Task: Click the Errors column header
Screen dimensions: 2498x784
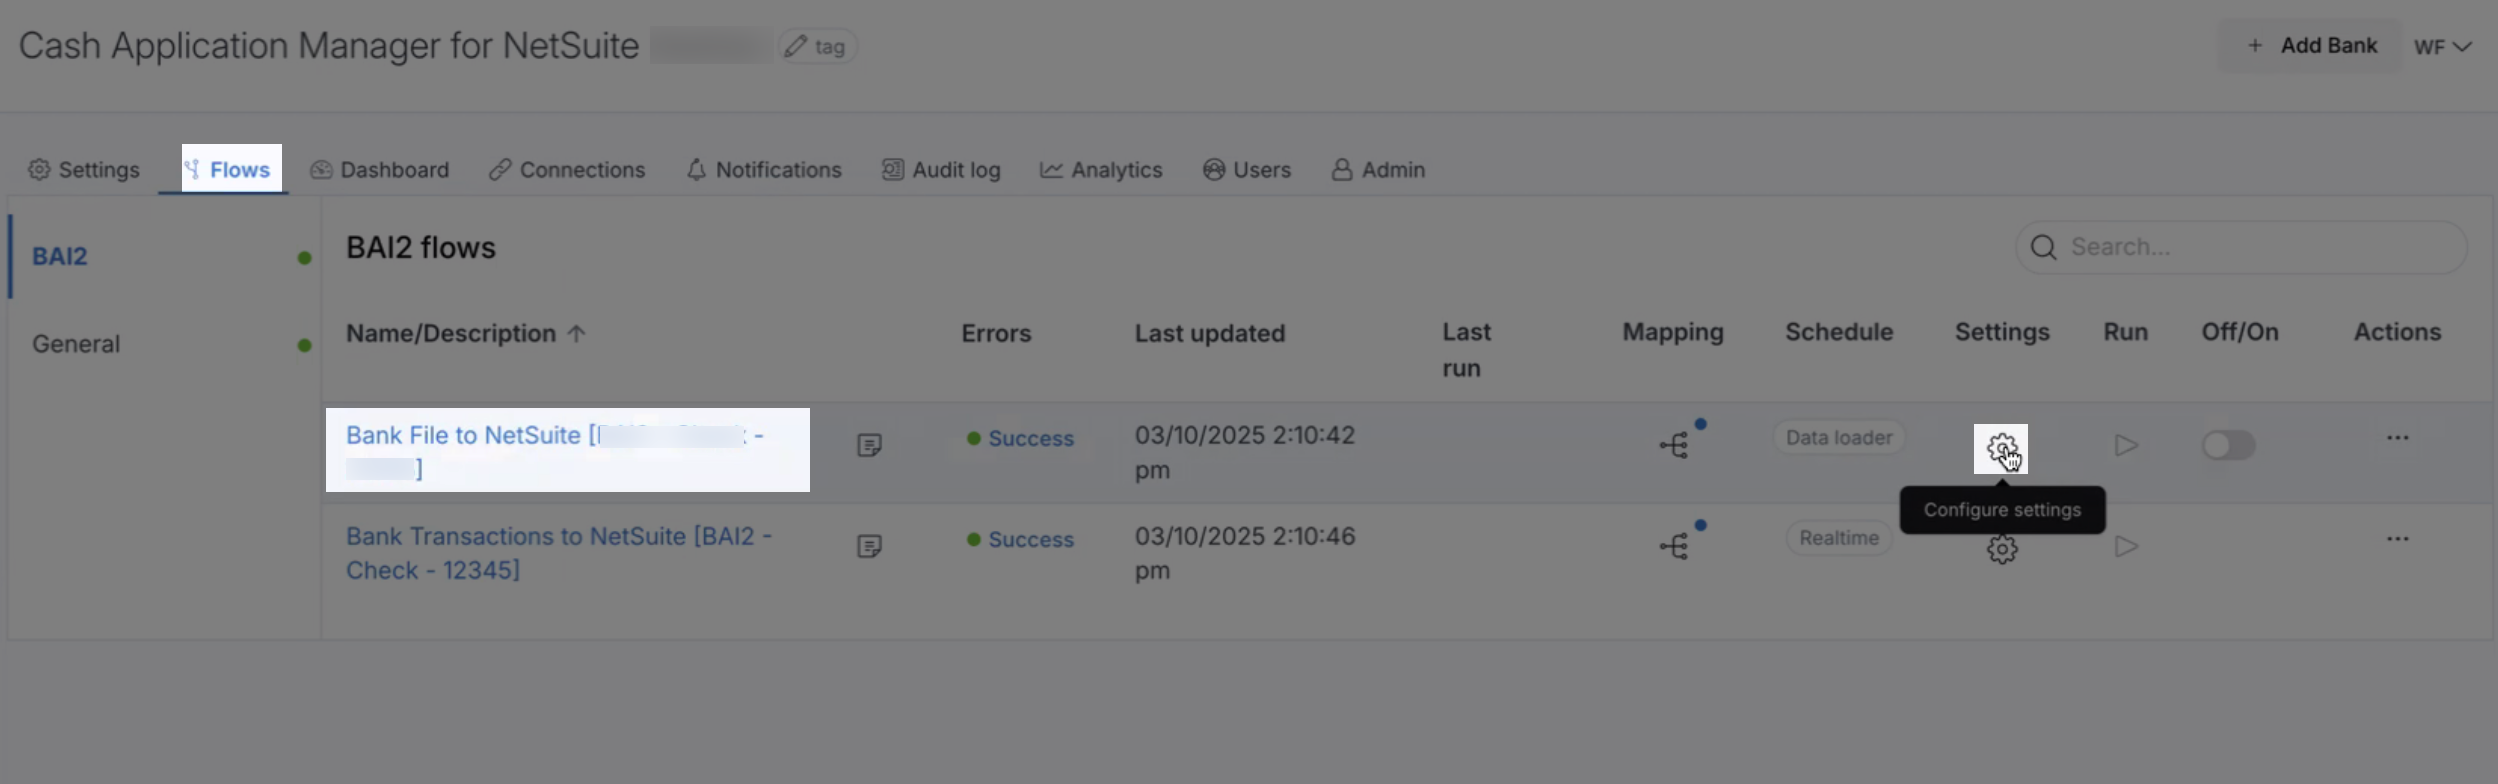Action: click(x=996, y=334)
